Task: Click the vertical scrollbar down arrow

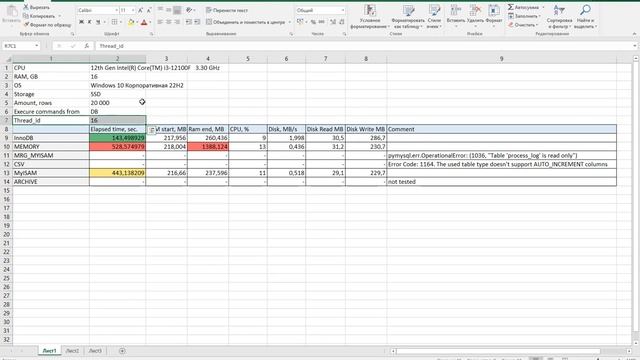Action: pos(636,342)
